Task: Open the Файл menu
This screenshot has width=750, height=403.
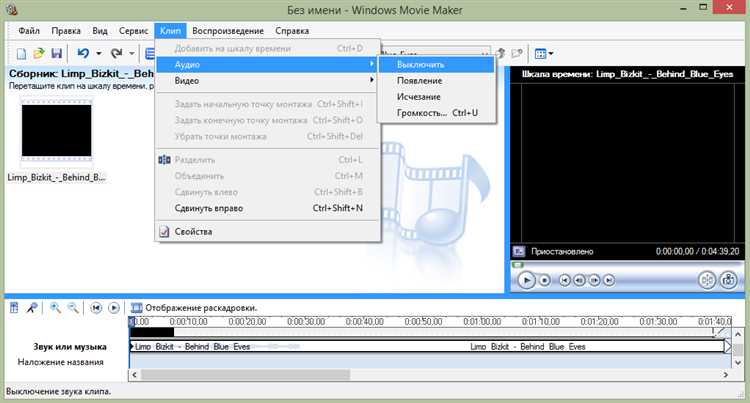Action: pos(29,31)
